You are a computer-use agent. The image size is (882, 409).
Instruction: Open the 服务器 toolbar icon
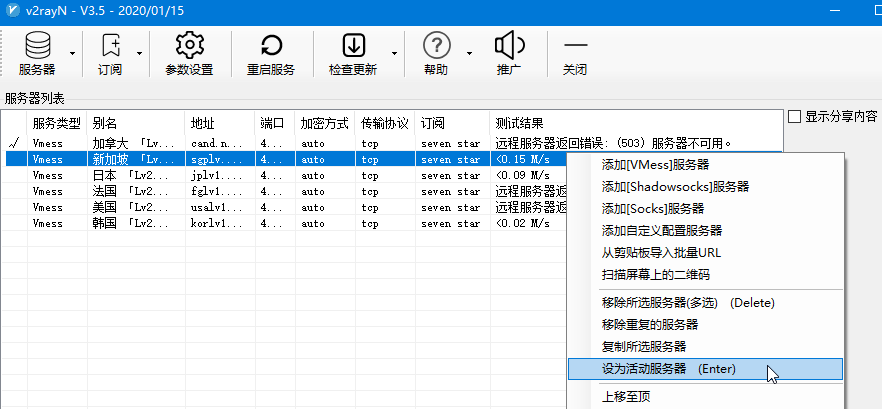click(x=37, y=46)
